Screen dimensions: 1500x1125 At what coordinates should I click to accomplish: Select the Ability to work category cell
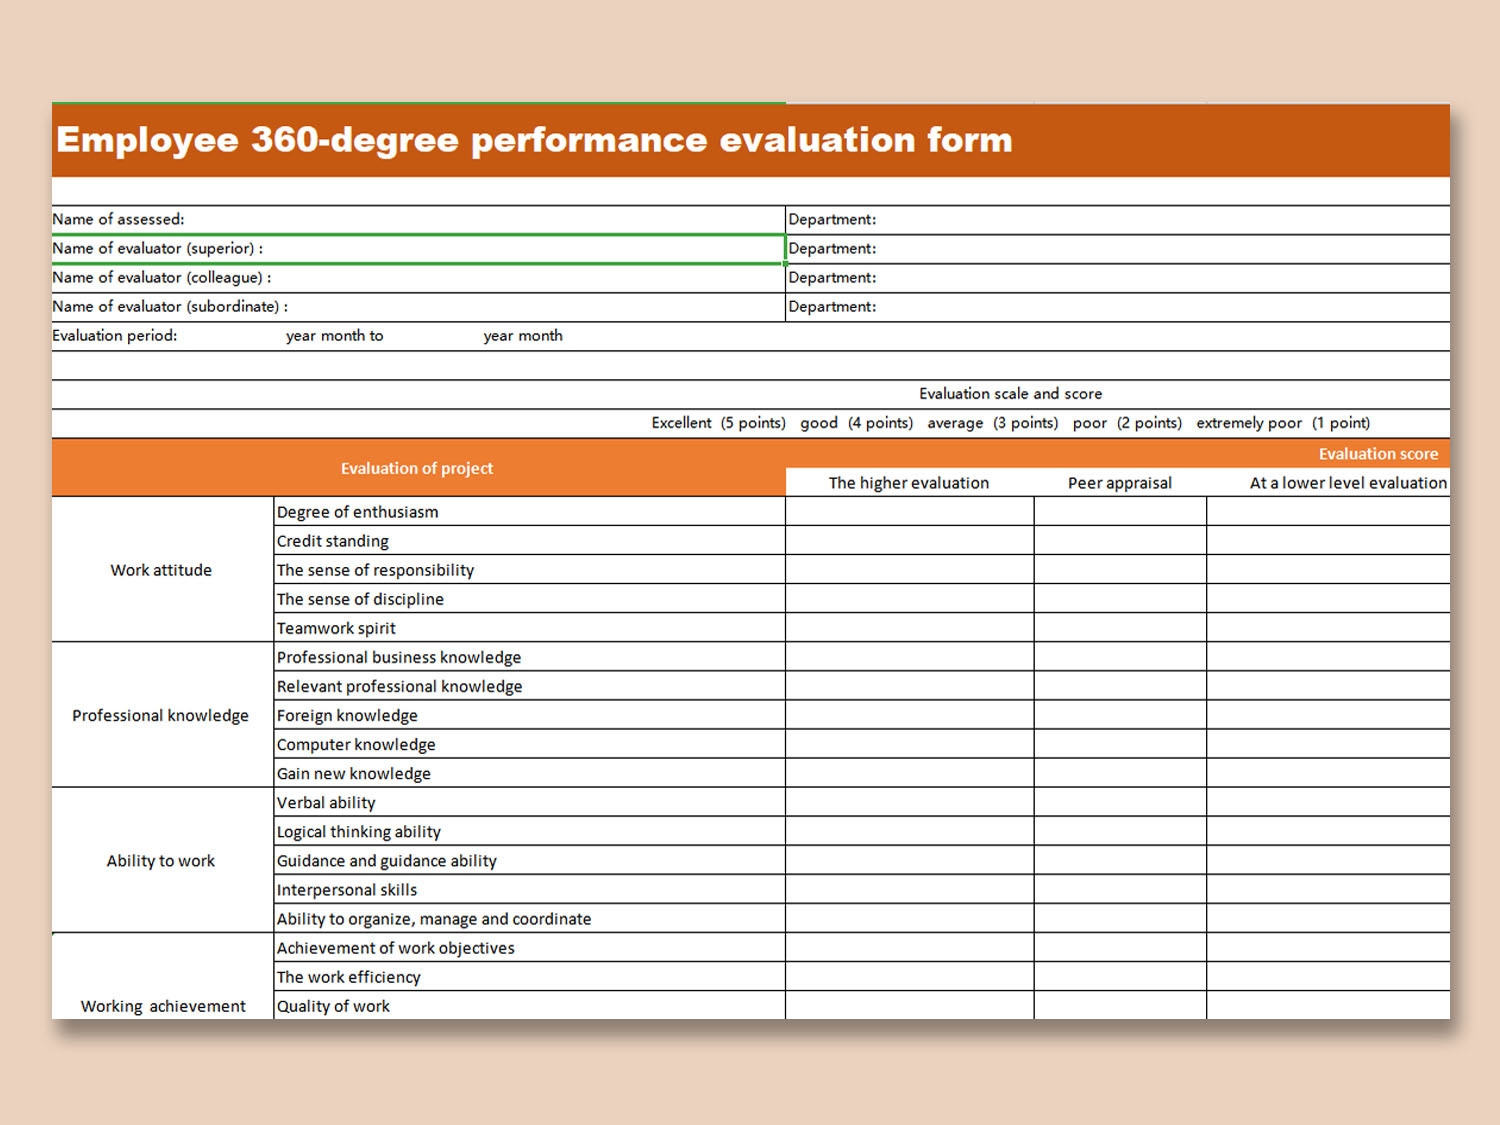(161, 860)
